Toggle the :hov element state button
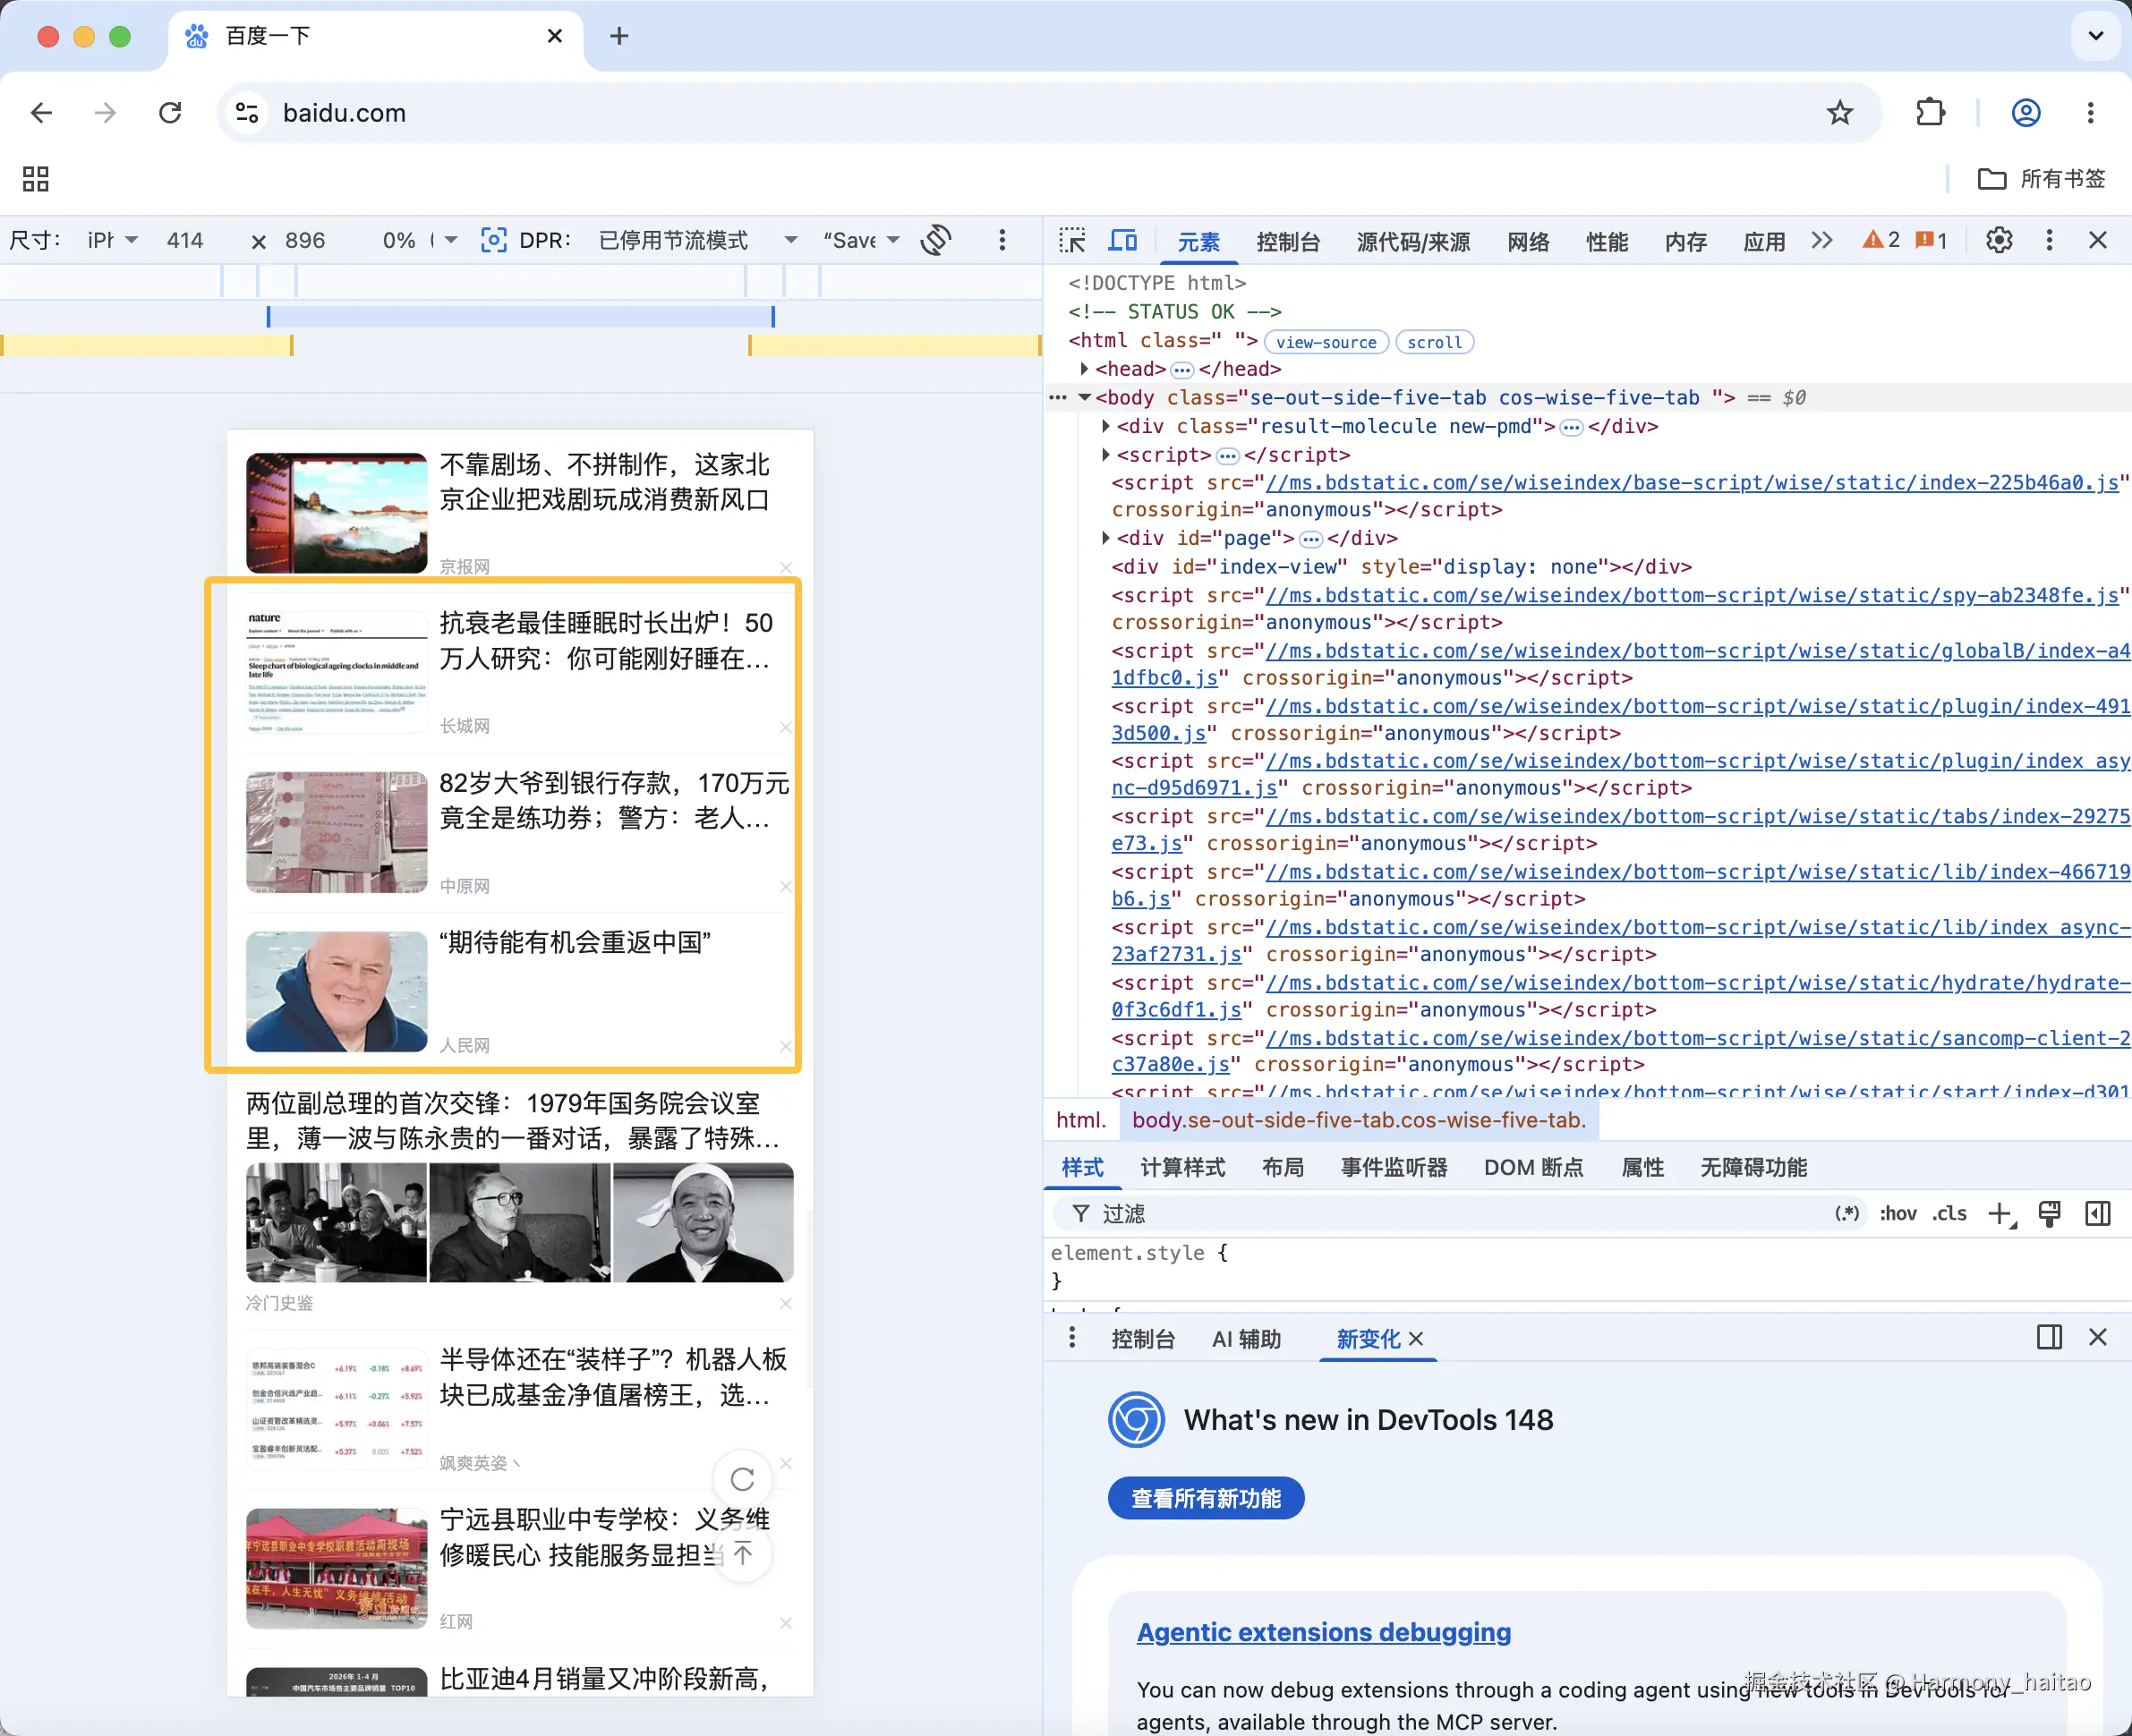Image resolution: width=2132 pixels, height=1736 pixels. [x=1898, y=1213]
